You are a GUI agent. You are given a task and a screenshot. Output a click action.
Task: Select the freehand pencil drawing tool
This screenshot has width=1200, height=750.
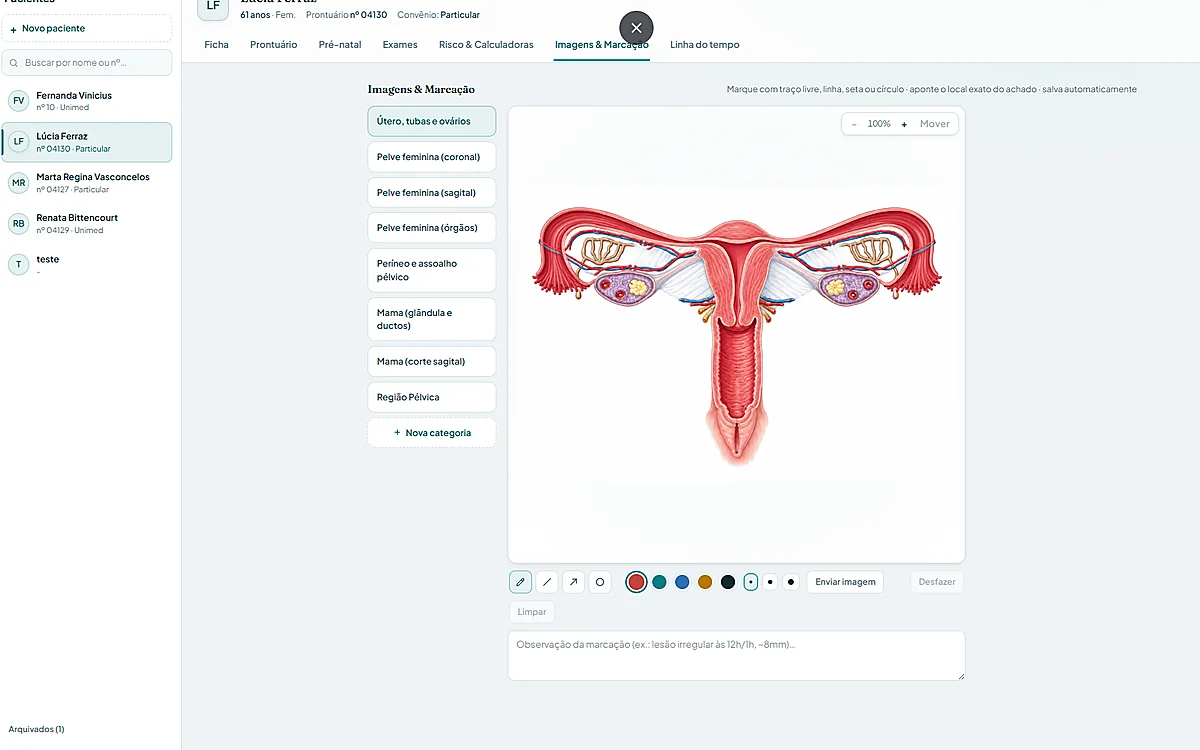click(x=520, y=582)
